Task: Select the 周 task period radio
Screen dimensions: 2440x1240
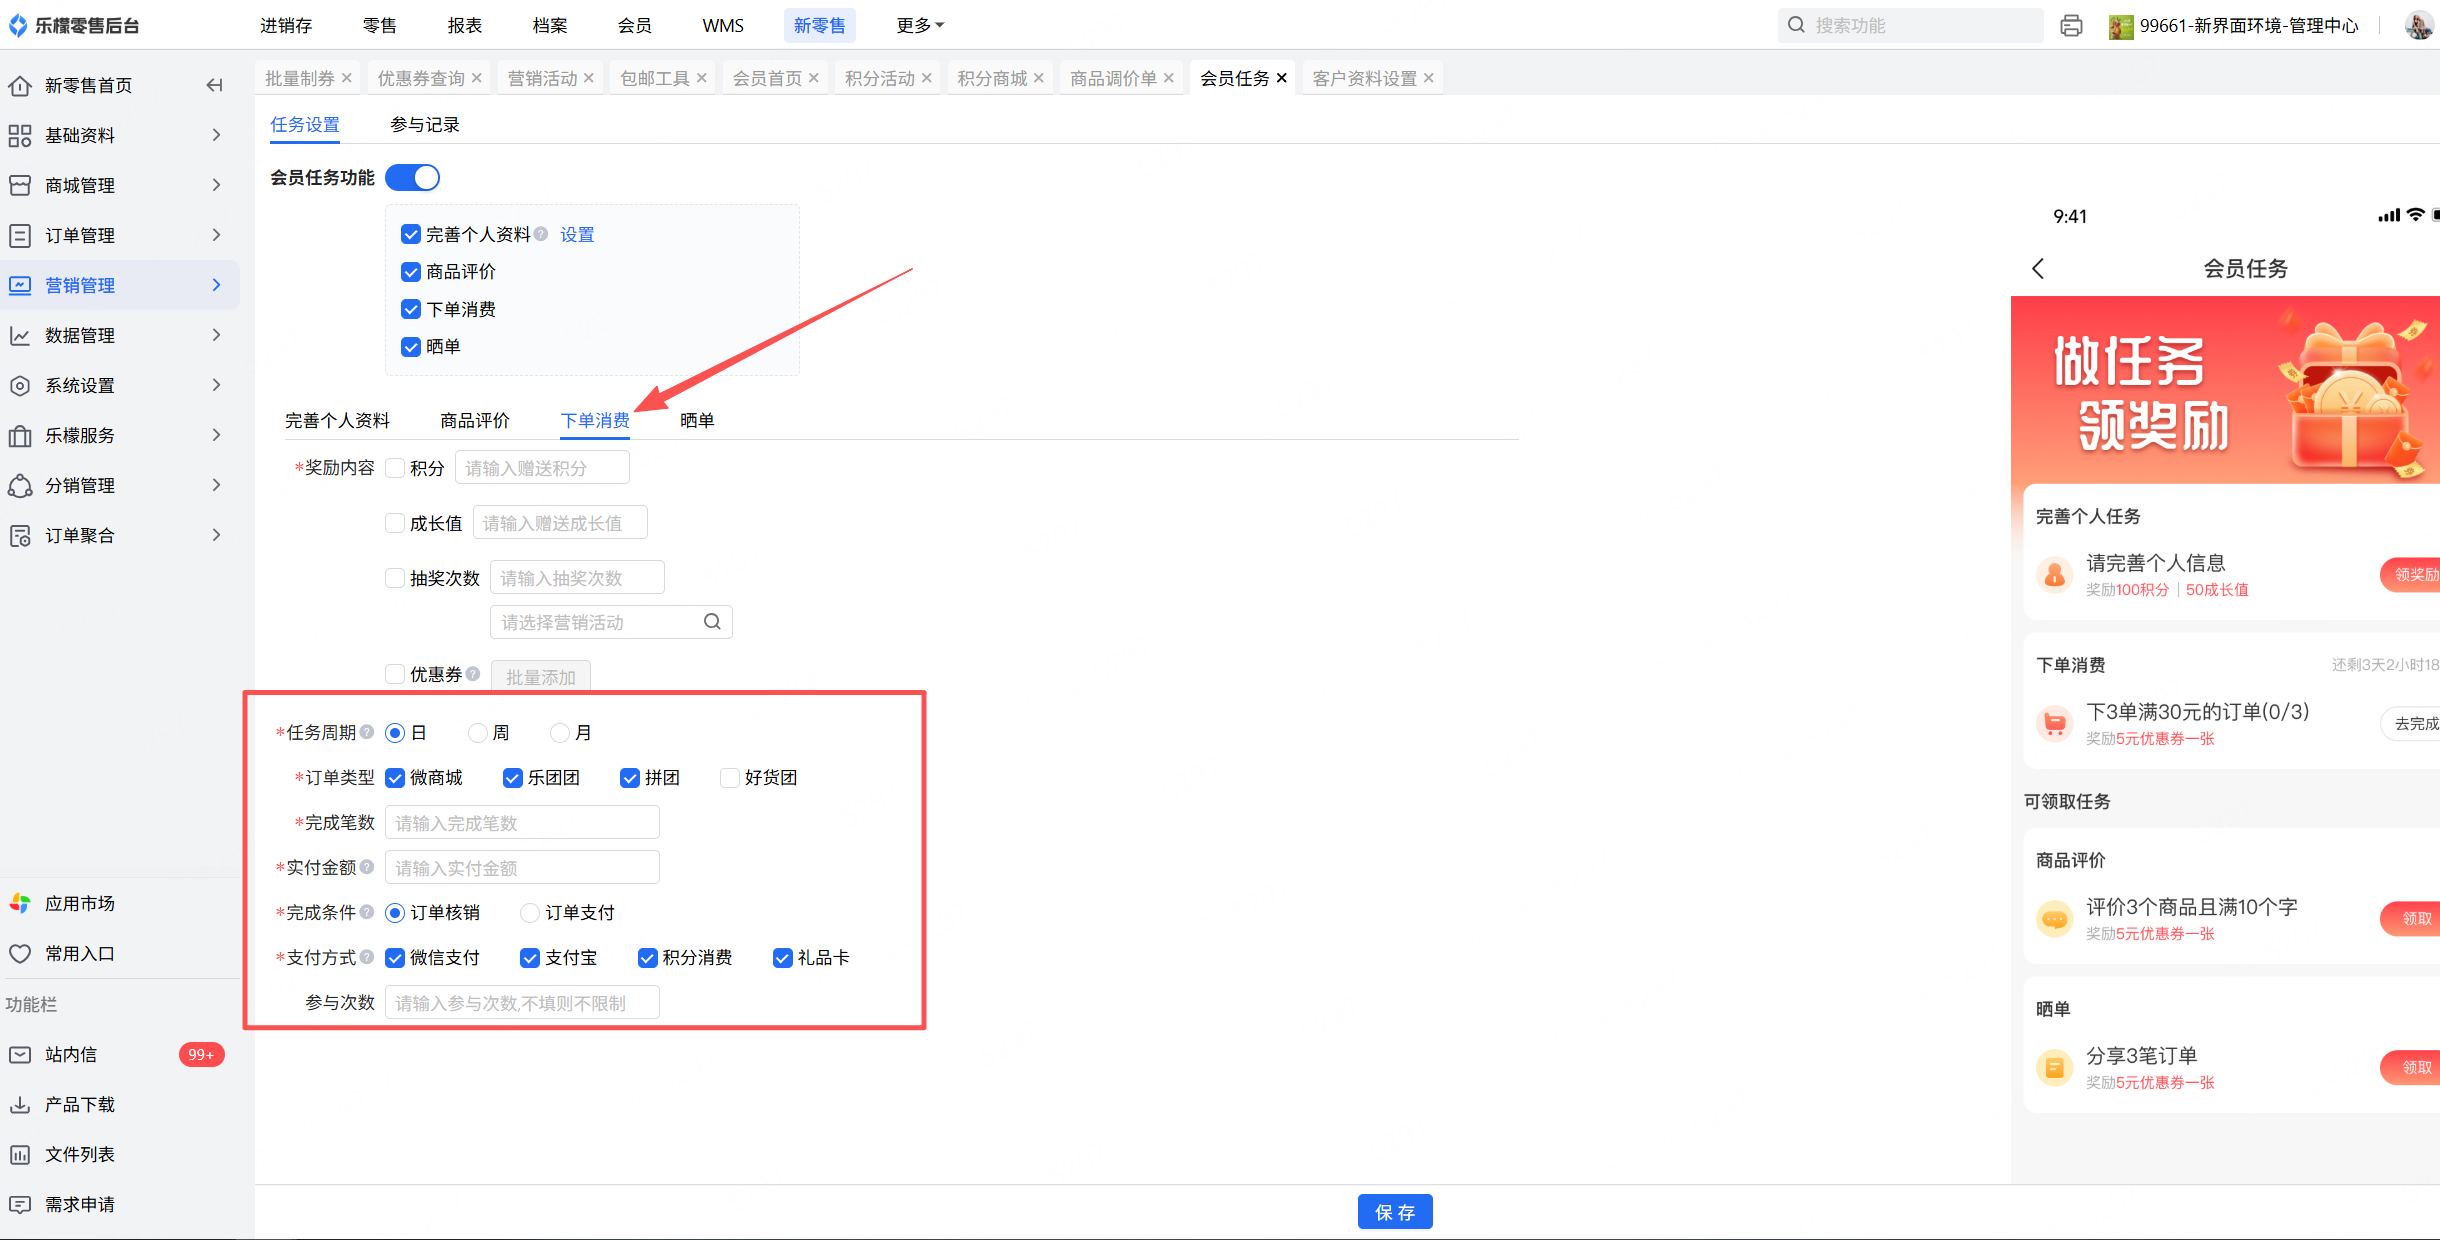Action: coord(478,733)
